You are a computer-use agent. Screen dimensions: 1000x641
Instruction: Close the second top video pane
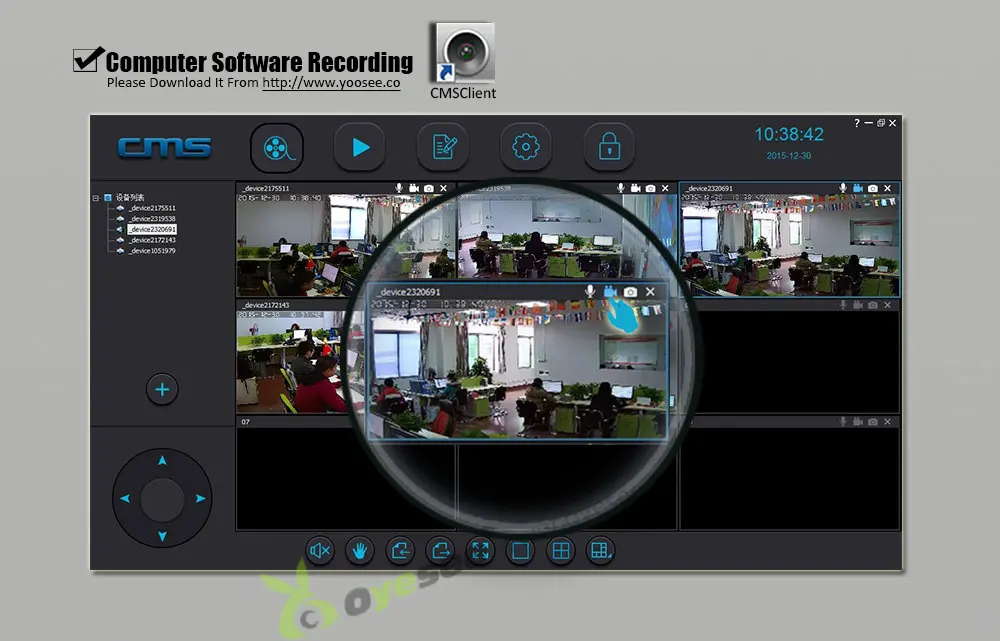point(665,188)
